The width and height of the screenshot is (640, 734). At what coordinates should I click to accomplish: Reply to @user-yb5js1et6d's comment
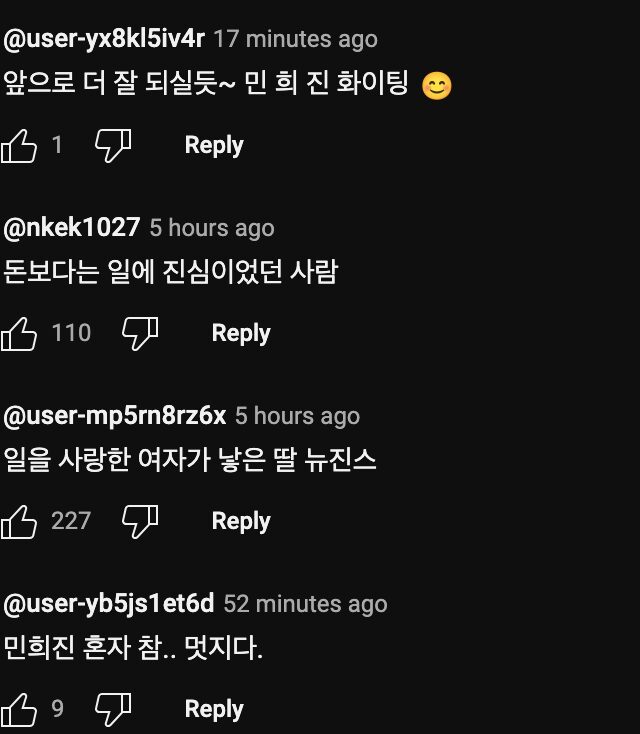pos(214,710)
